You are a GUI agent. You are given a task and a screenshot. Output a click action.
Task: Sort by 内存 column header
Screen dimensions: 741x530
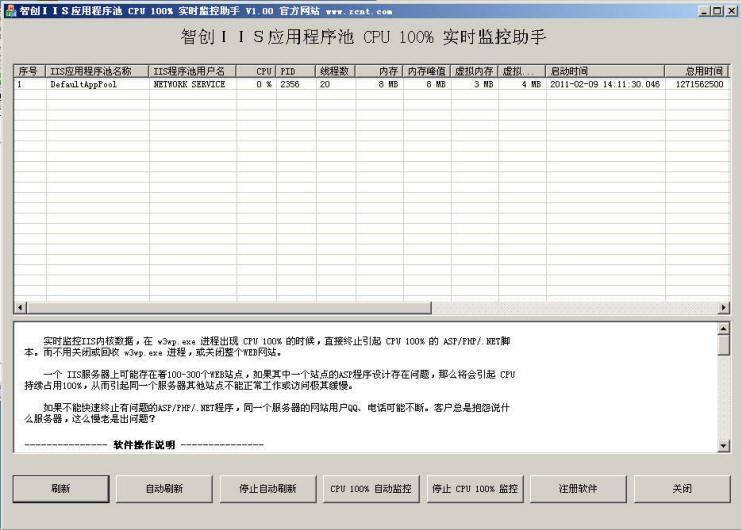379,71
